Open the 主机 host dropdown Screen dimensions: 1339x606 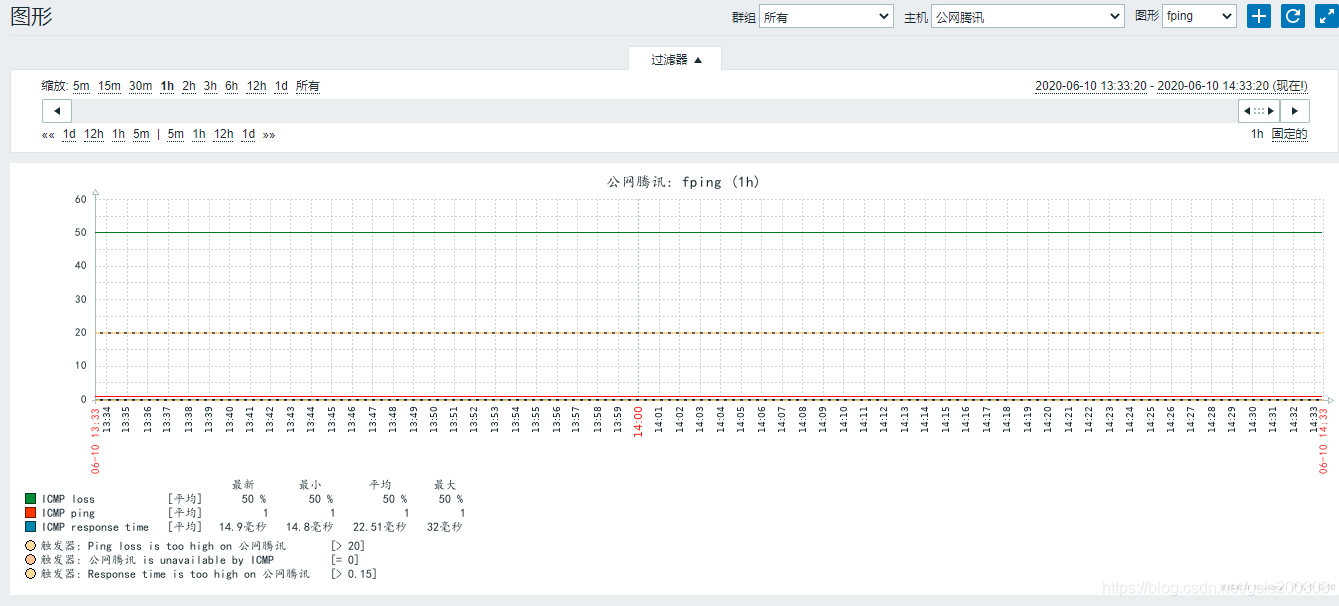click(x=1028, y=16)
